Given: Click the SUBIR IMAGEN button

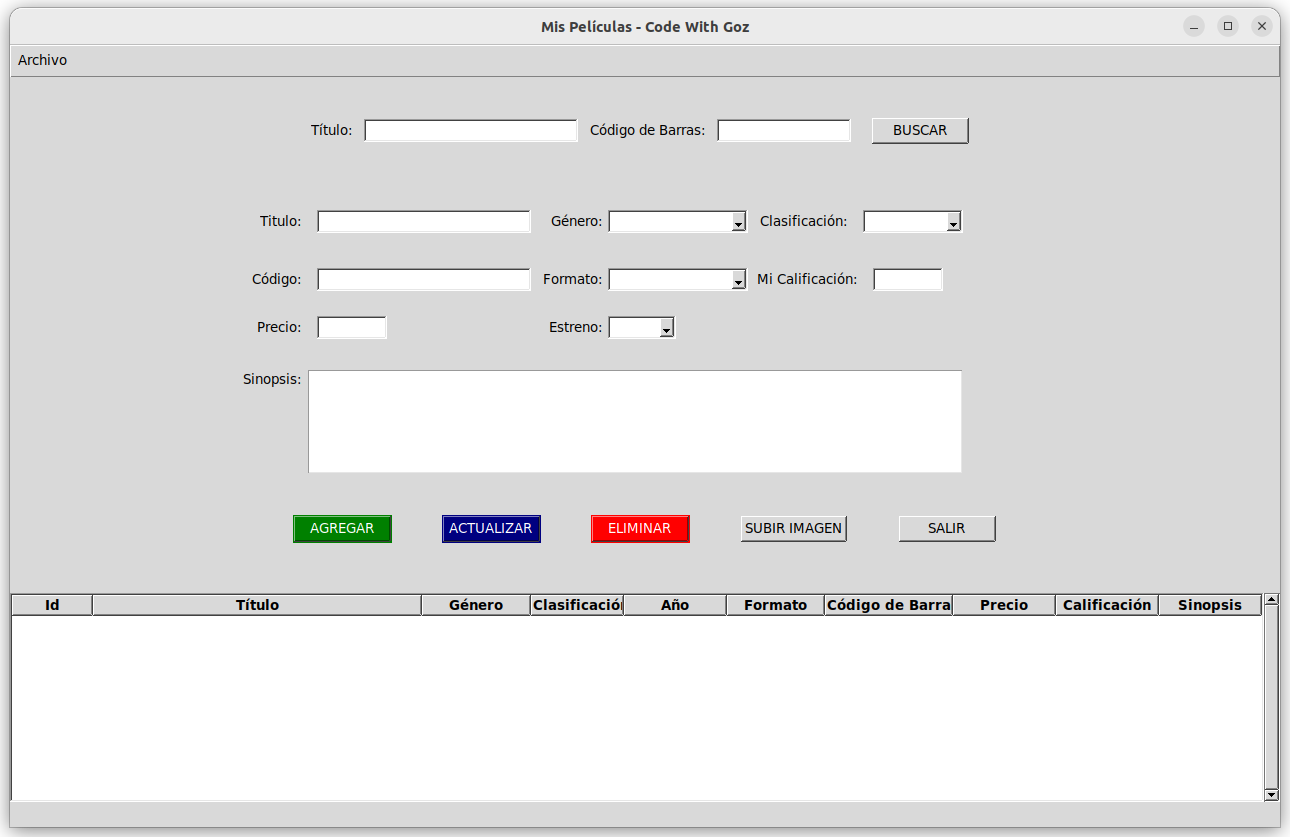Looking at the screenshot, I should (x=793, y=528).
